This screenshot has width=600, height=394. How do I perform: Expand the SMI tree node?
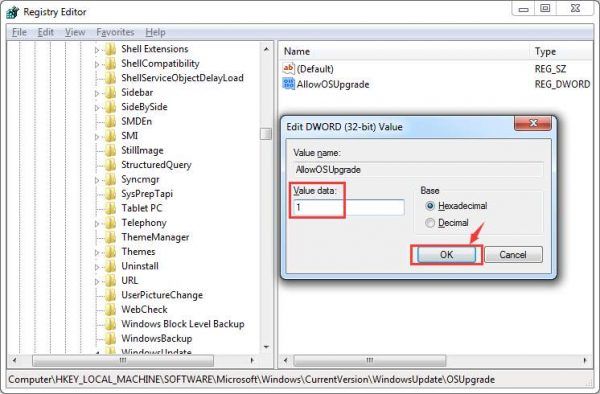click(97, 137)
